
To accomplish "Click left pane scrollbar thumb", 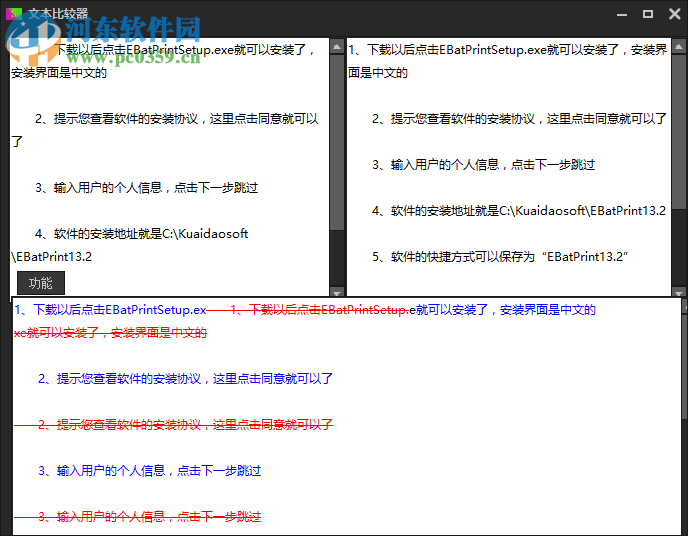I will 337,142.
